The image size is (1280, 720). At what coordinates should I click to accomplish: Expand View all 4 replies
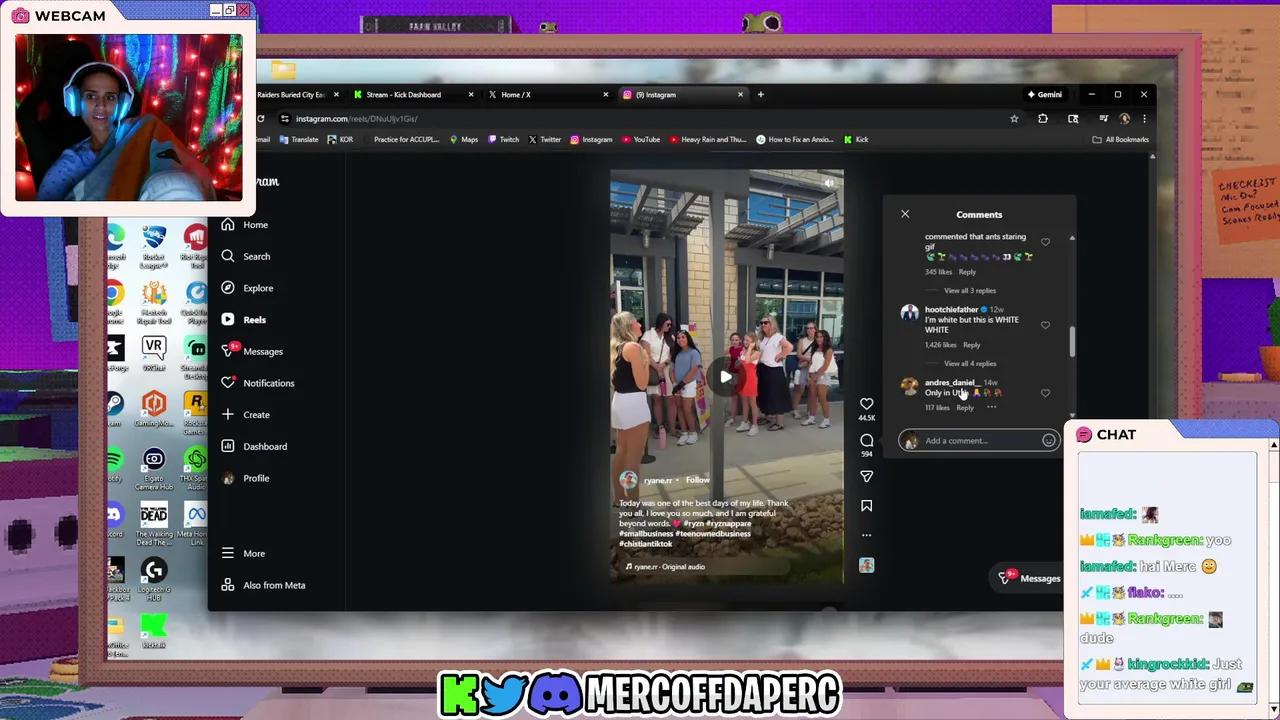969,364
